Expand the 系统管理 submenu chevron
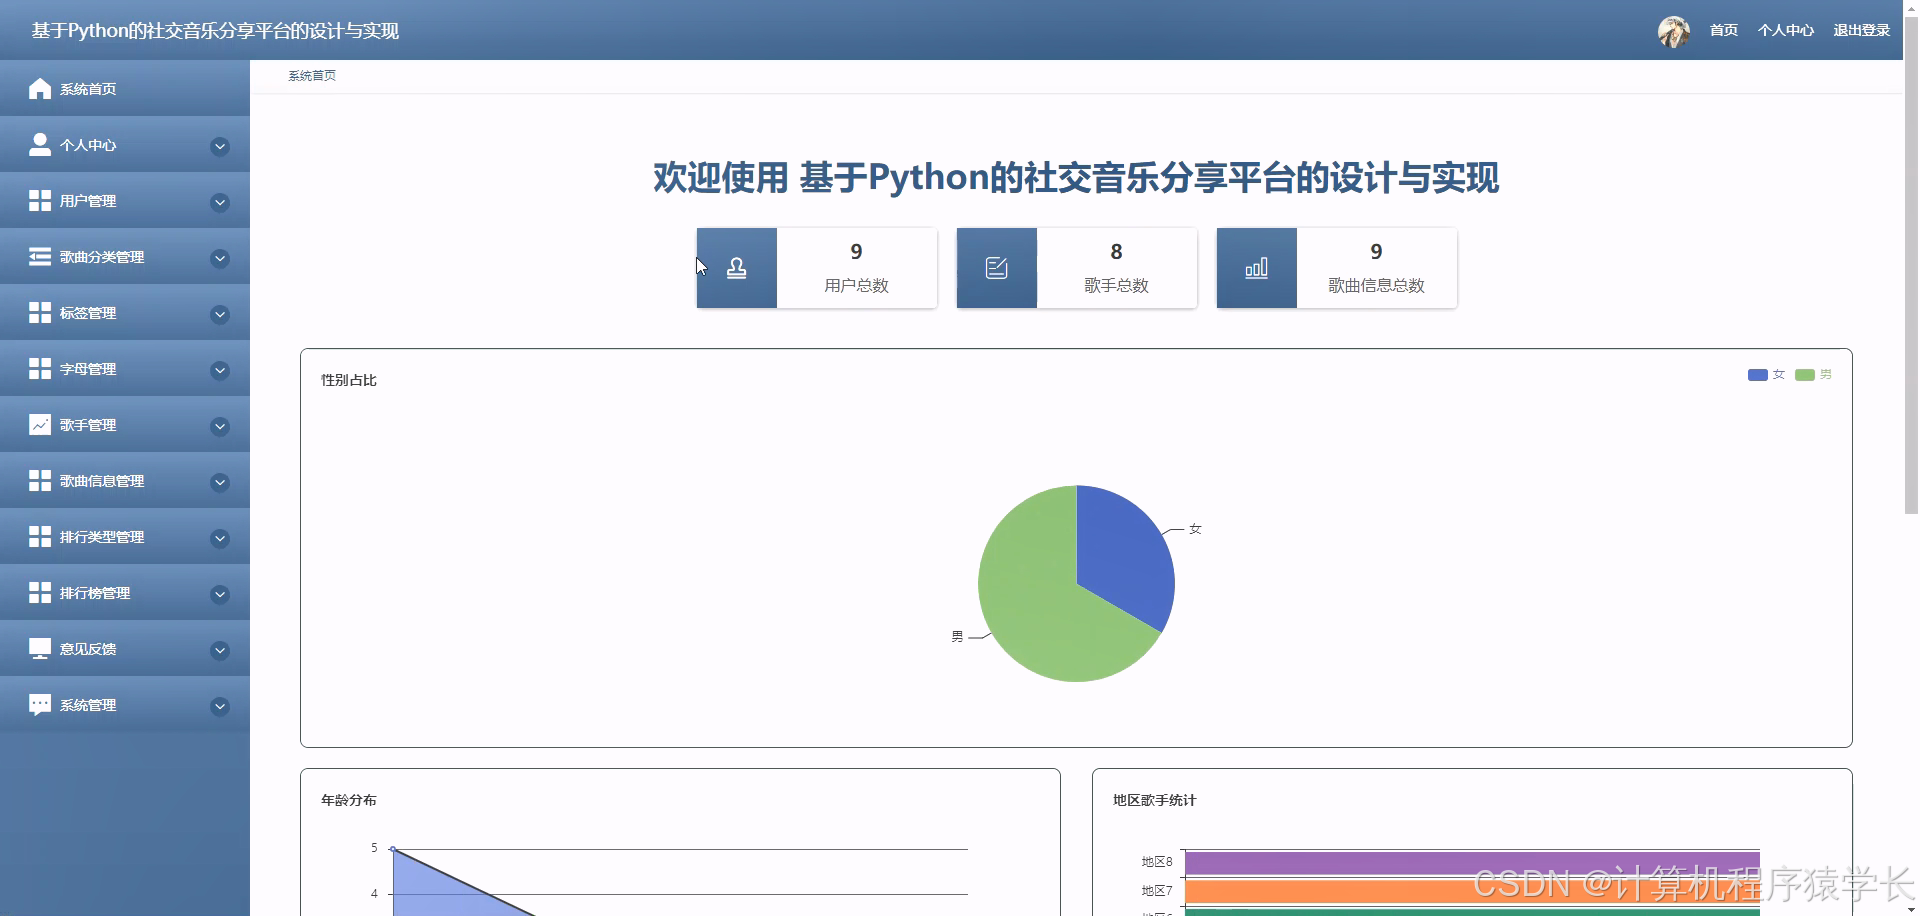Image resolution: width=1920 pixels, height=916 pixels. tap(220, 707)
